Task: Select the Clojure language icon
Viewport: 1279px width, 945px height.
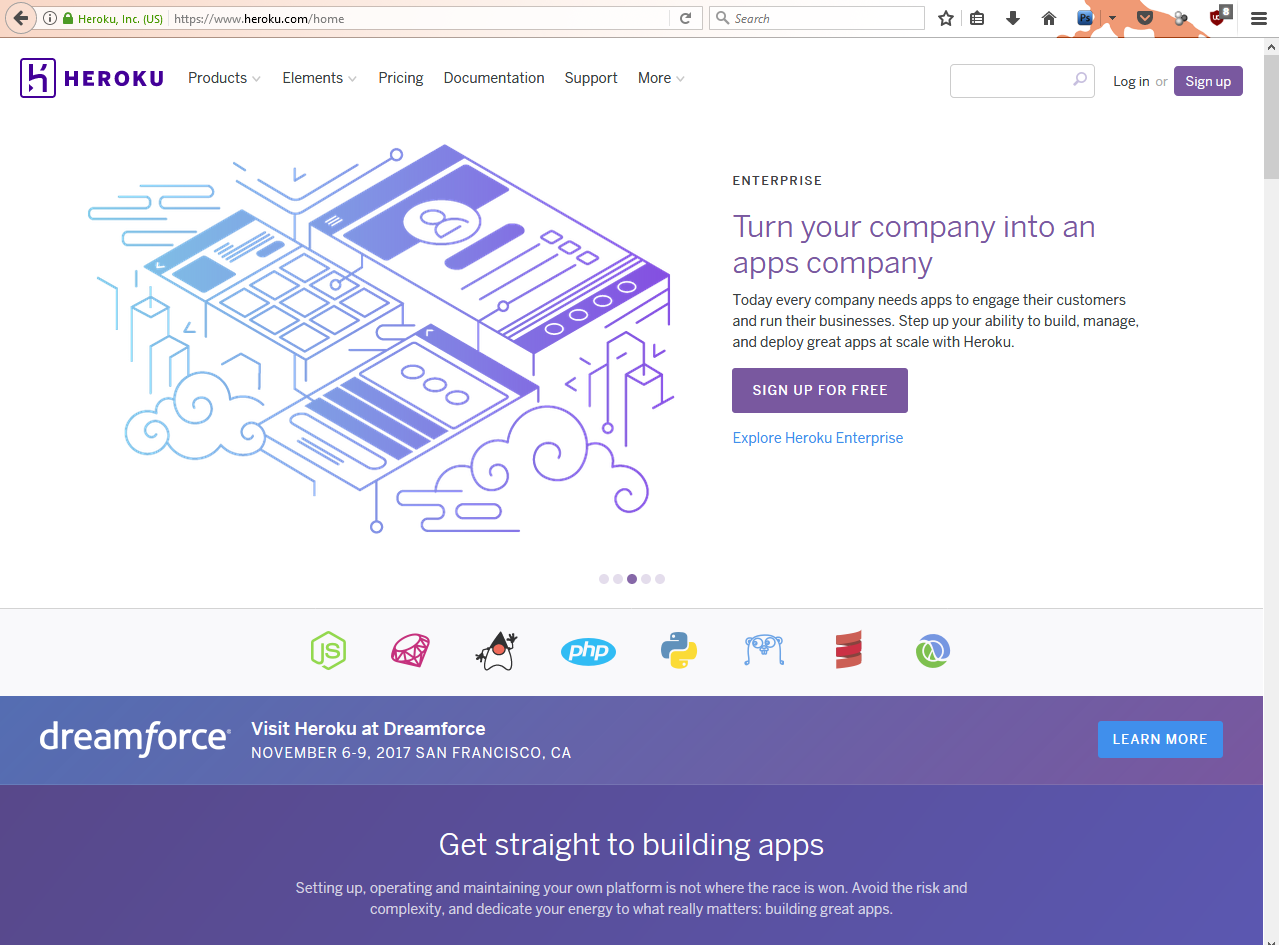Action: [x=932, y=651]
